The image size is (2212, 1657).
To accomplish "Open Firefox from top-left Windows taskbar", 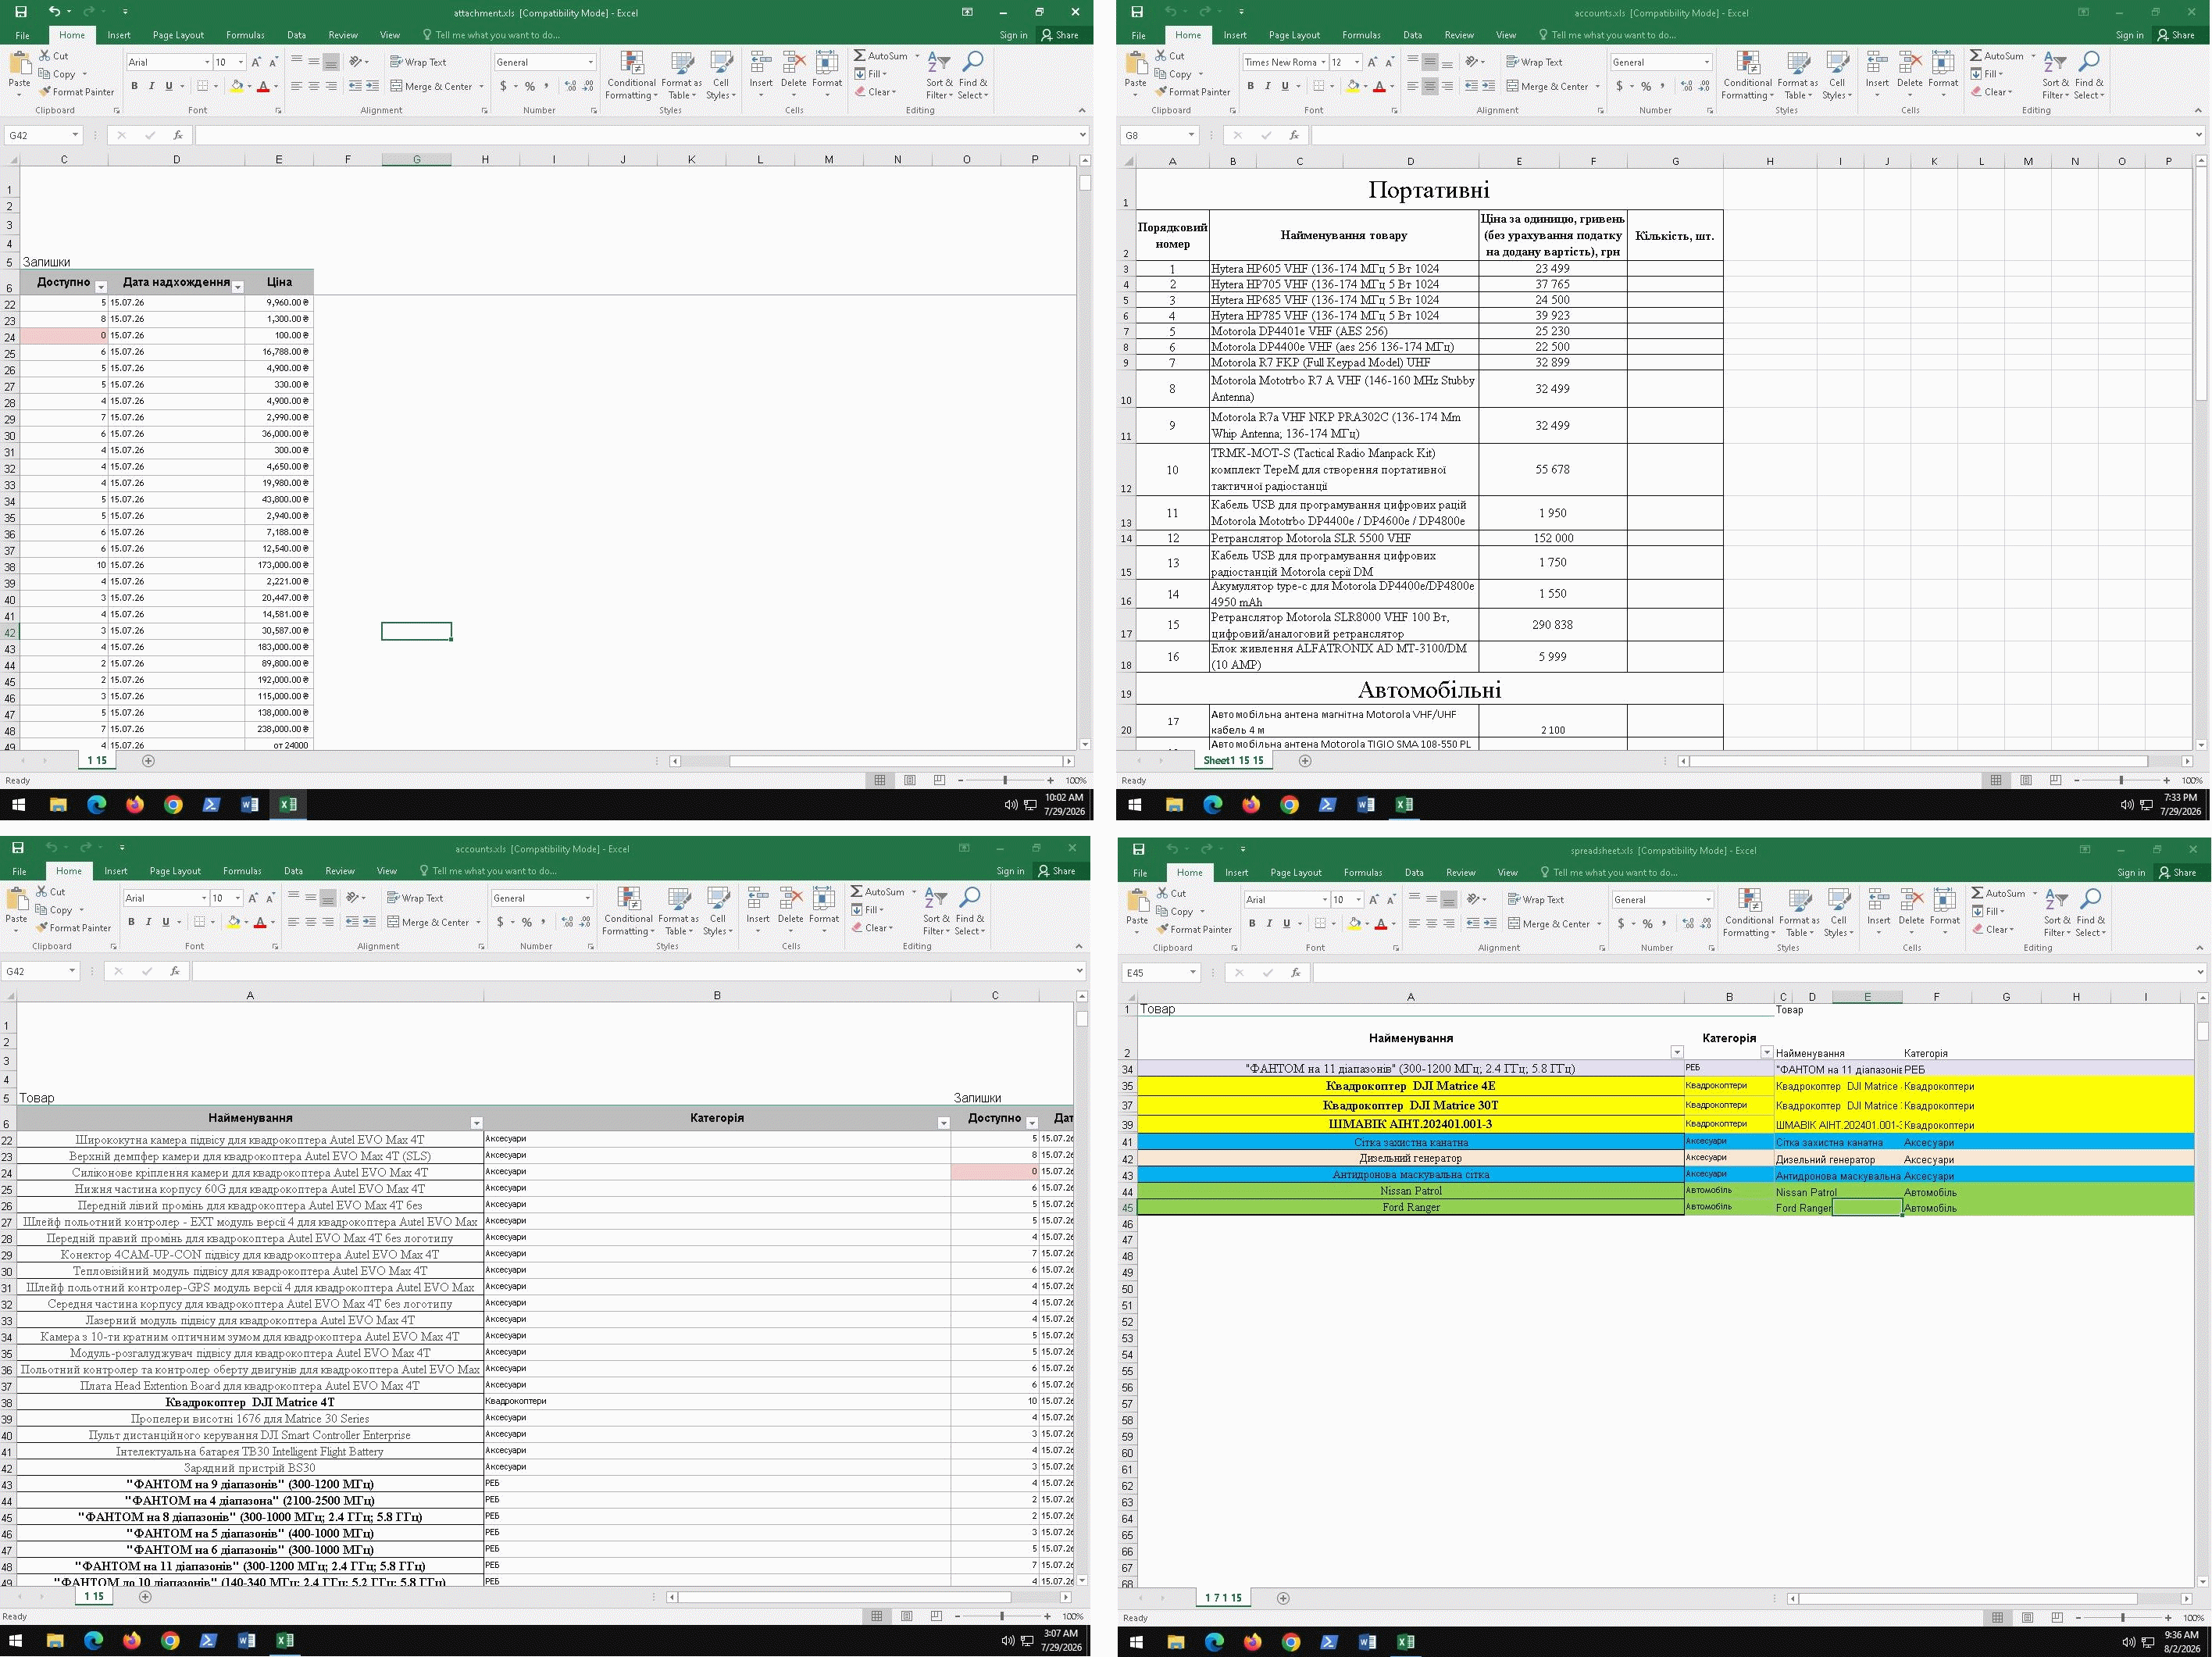I will coord(135,805).
